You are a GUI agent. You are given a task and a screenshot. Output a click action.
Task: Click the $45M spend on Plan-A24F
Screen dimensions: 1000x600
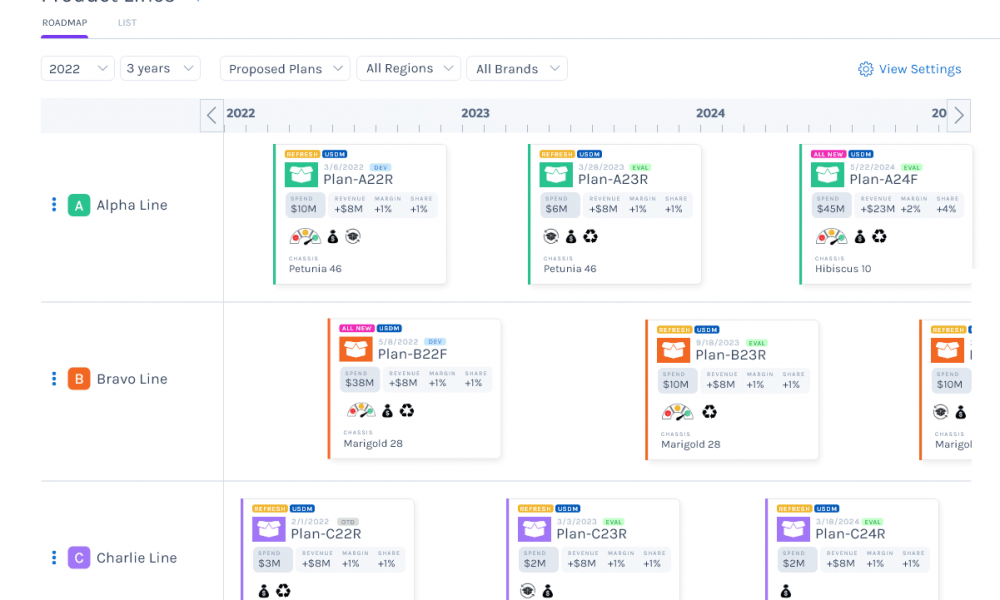point(830,209)
